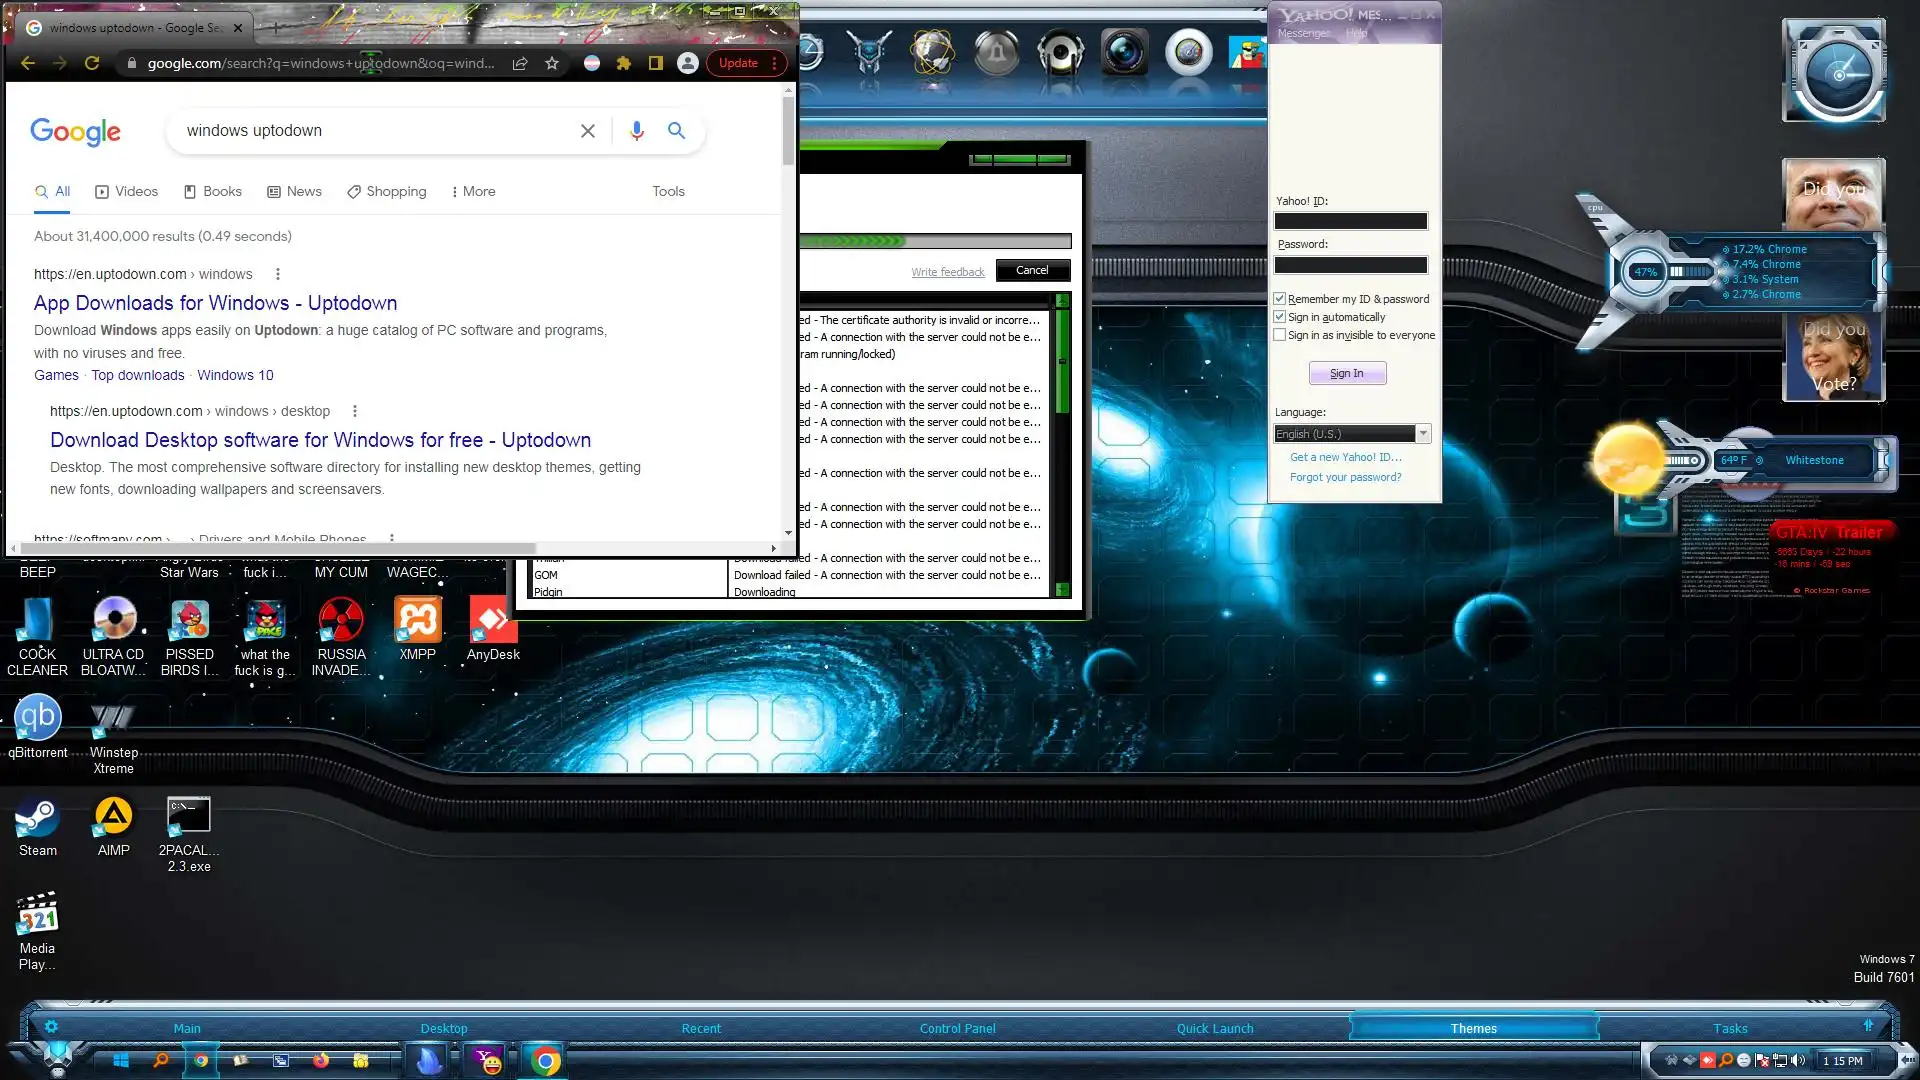Launch the AIMP desktop shortcut
Viewport: 1920px width, 1080px height.
pyautogui.click(x=113, y=818)
